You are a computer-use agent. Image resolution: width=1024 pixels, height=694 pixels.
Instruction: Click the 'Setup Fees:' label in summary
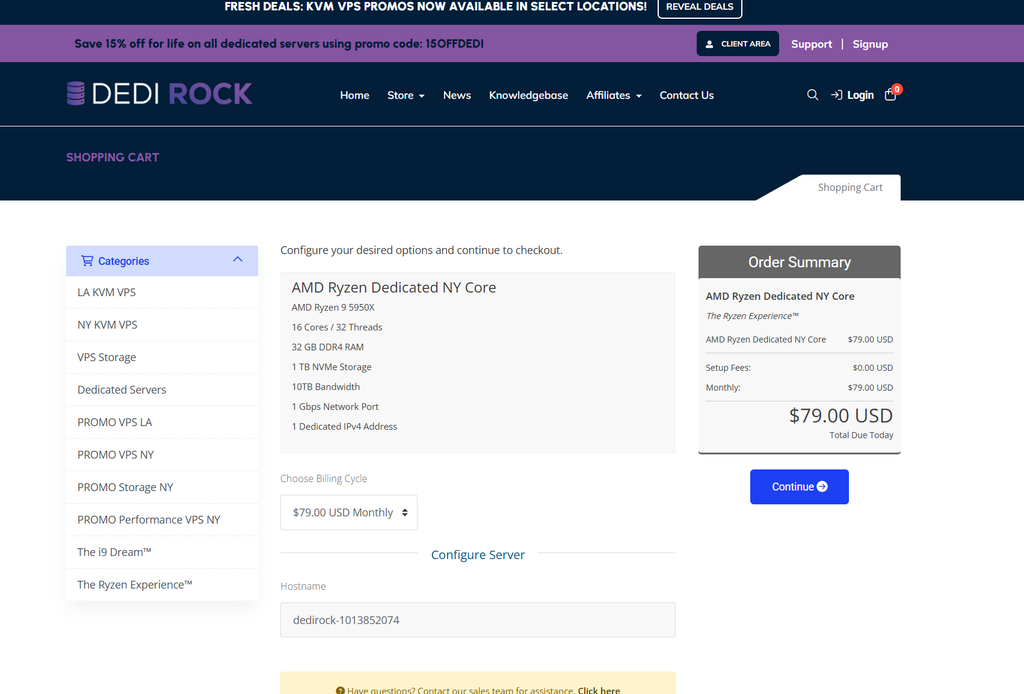pyautogui.click(x=728, y=368)
